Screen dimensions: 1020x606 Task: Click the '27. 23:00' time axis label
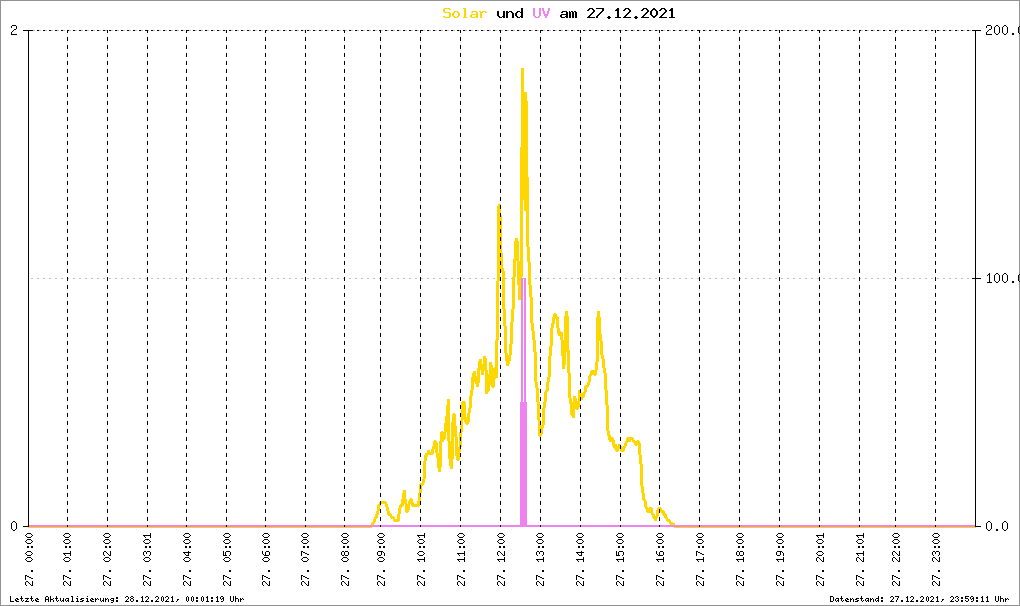[935, 559]
